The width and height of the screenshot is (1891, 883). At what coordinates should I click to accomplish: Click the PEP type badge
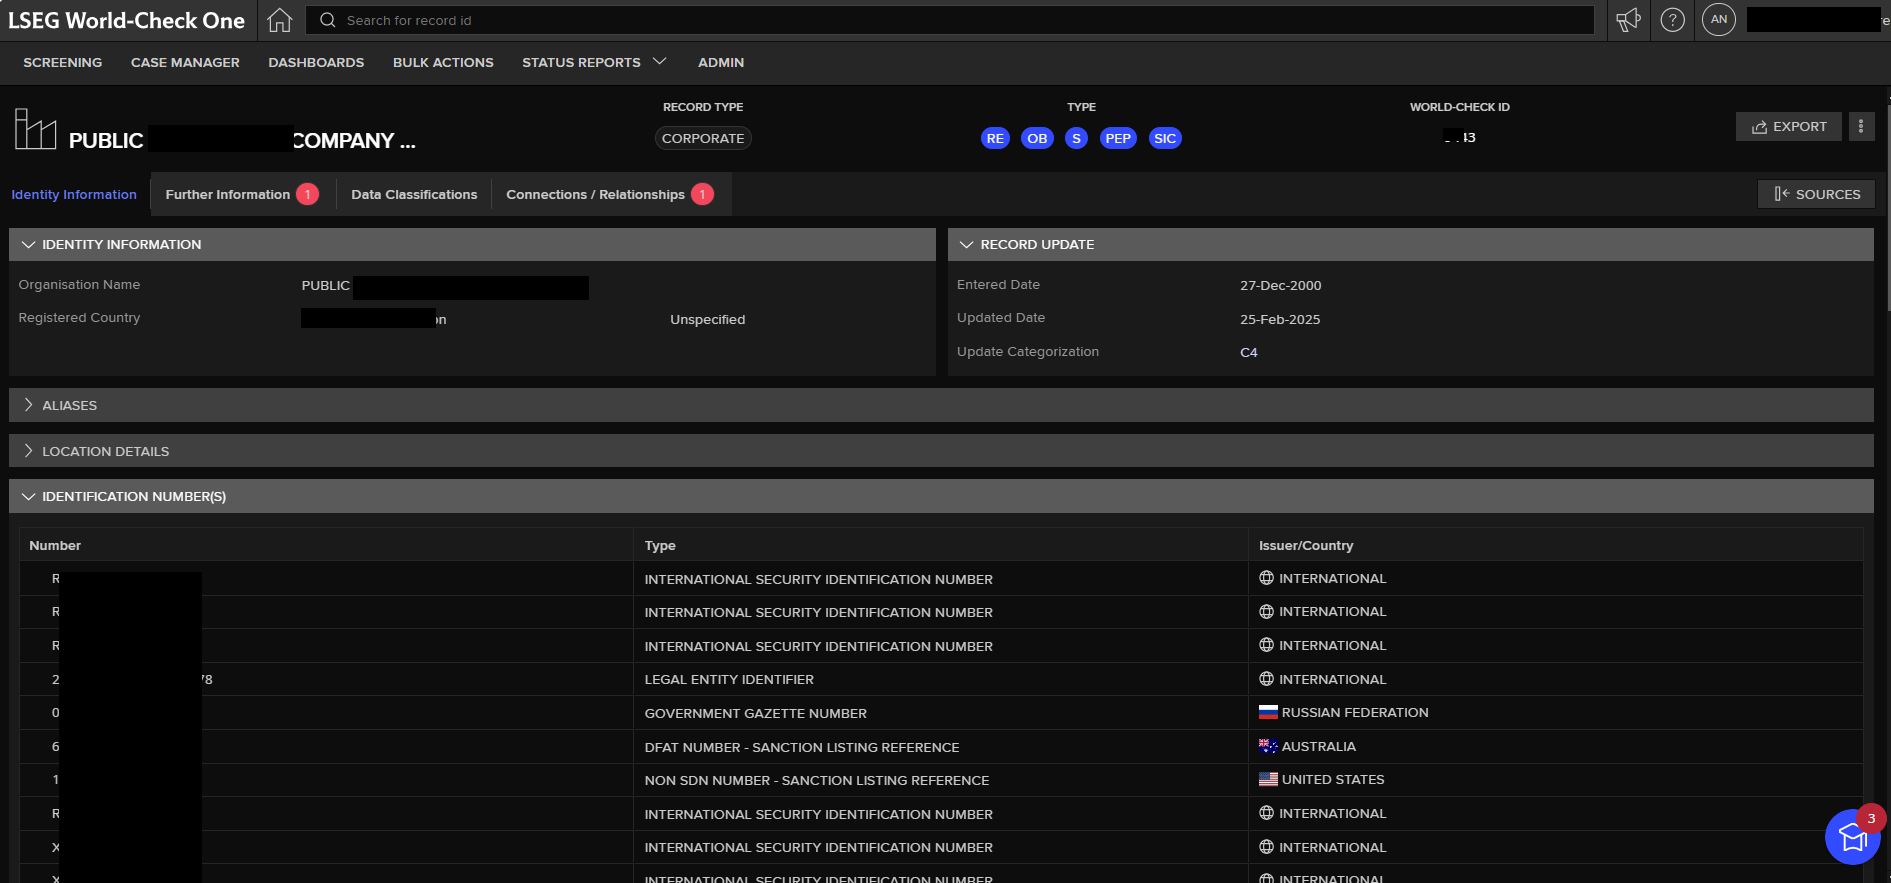(1118, 138)
